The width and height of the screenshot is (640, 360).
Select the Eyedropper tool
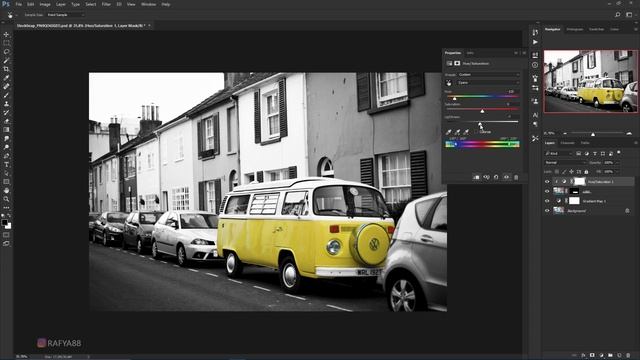(6, 78)
